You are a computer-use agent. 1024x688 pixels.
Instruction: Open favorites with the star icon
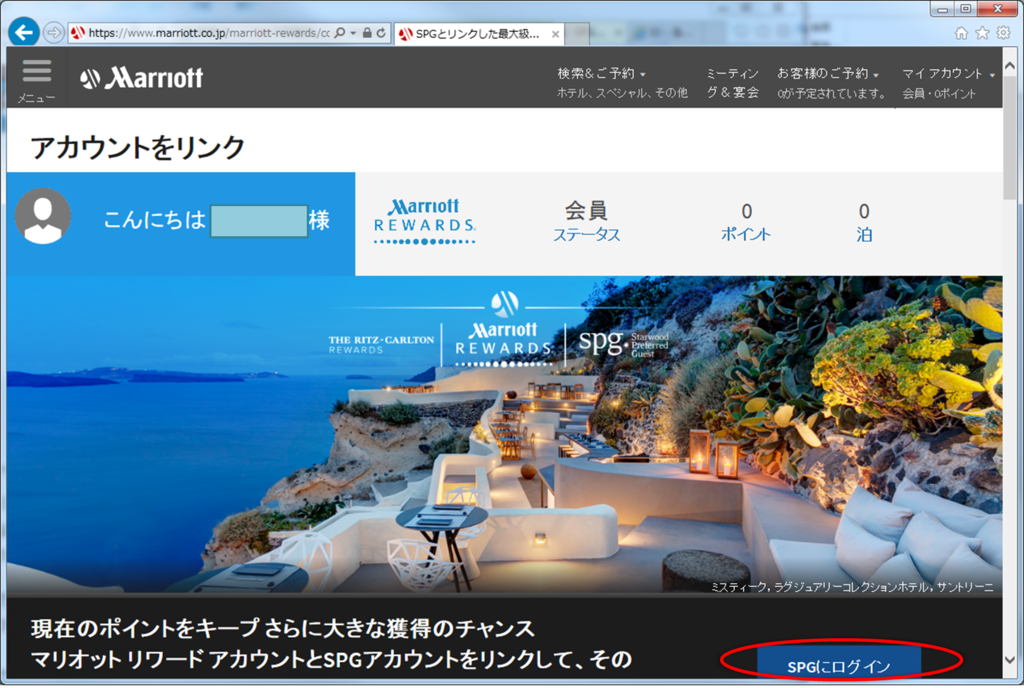[982, 33]
